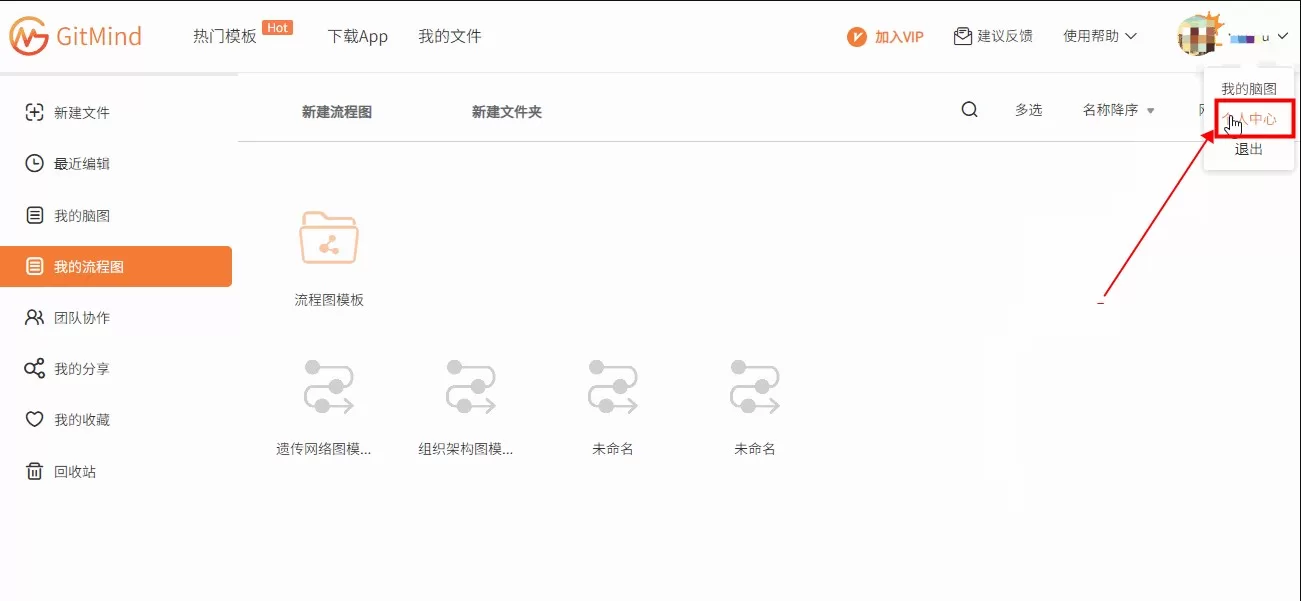1301x601 pixels.
Task: Click the 我的分享 share icon
Action: pos(34,369)
